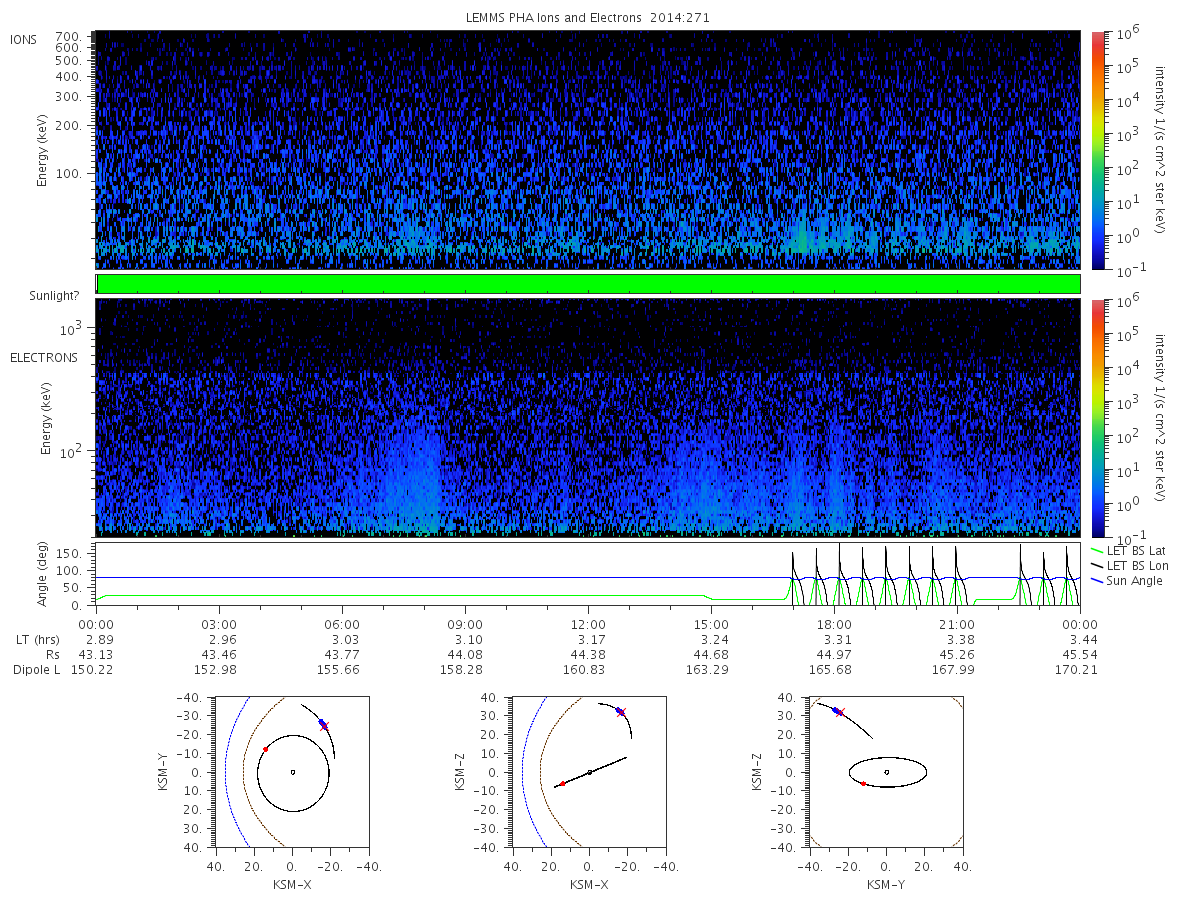Click the red dot in KSM-X/KSM-Z plot
The height and width of the screenshot is (900, 1200).
(x=562, y=783)
